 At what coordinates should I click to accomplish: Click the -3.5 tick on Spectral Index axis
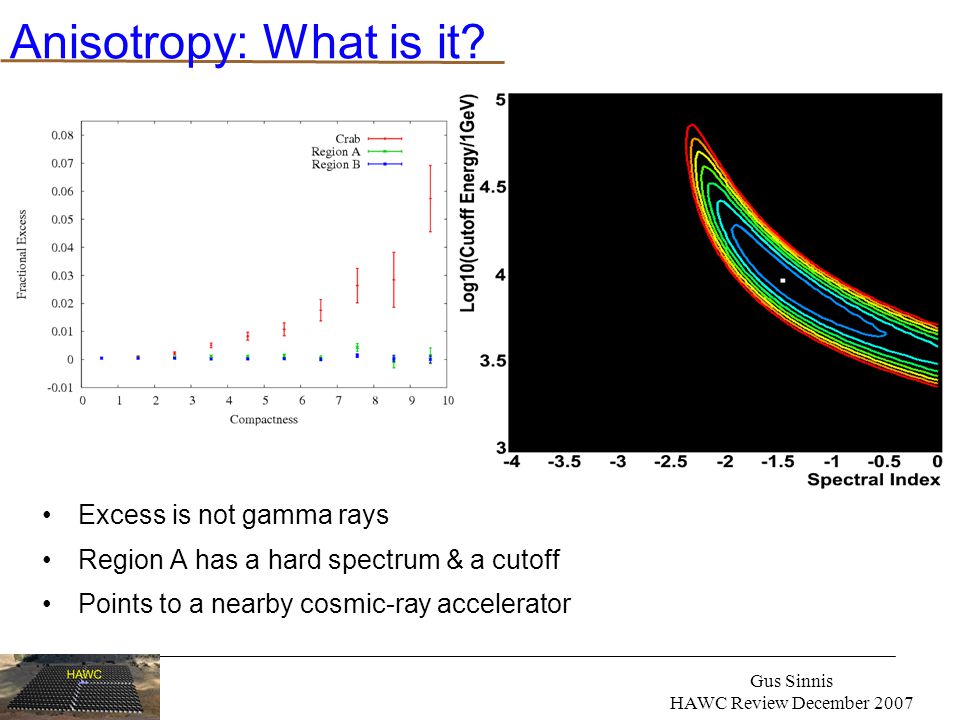(564, 461)
